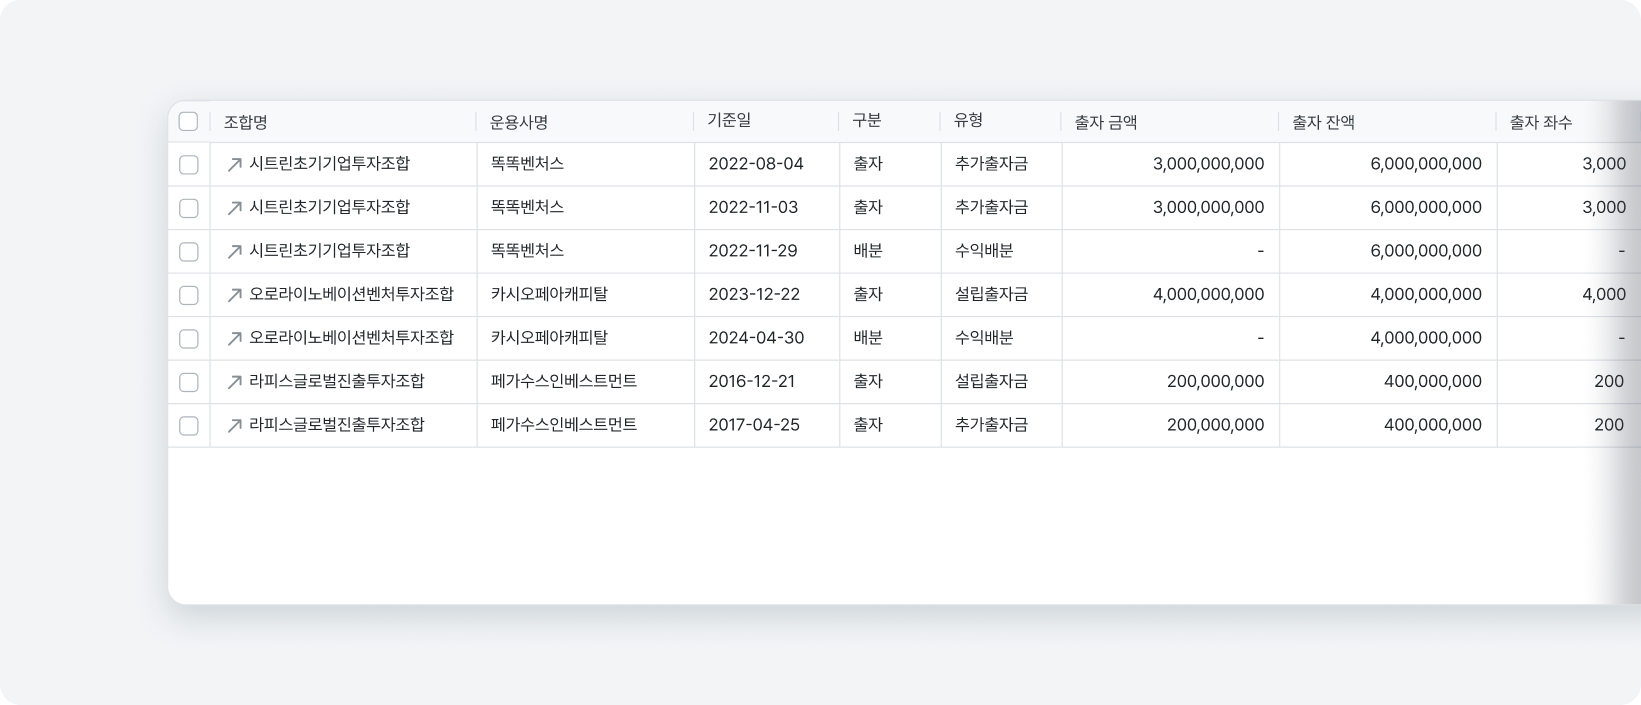
Task: Select 시트린초기기업투자조합 in the 2022-11-03 row
Action: (330, 207)
